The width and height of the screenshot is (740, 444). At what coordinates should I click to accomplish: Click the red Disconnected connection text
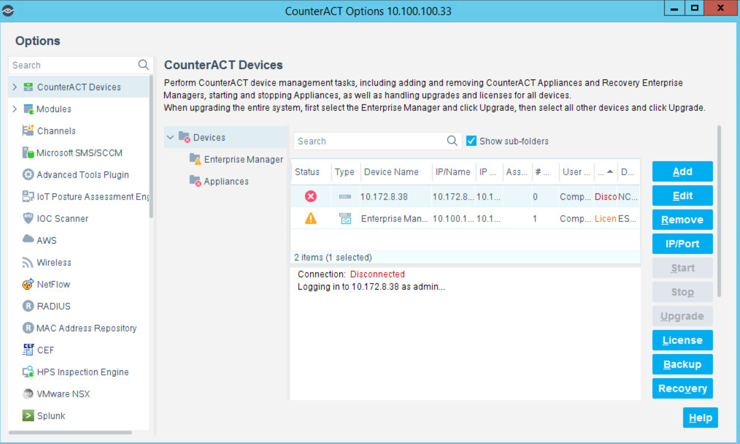tap(377, 274)
